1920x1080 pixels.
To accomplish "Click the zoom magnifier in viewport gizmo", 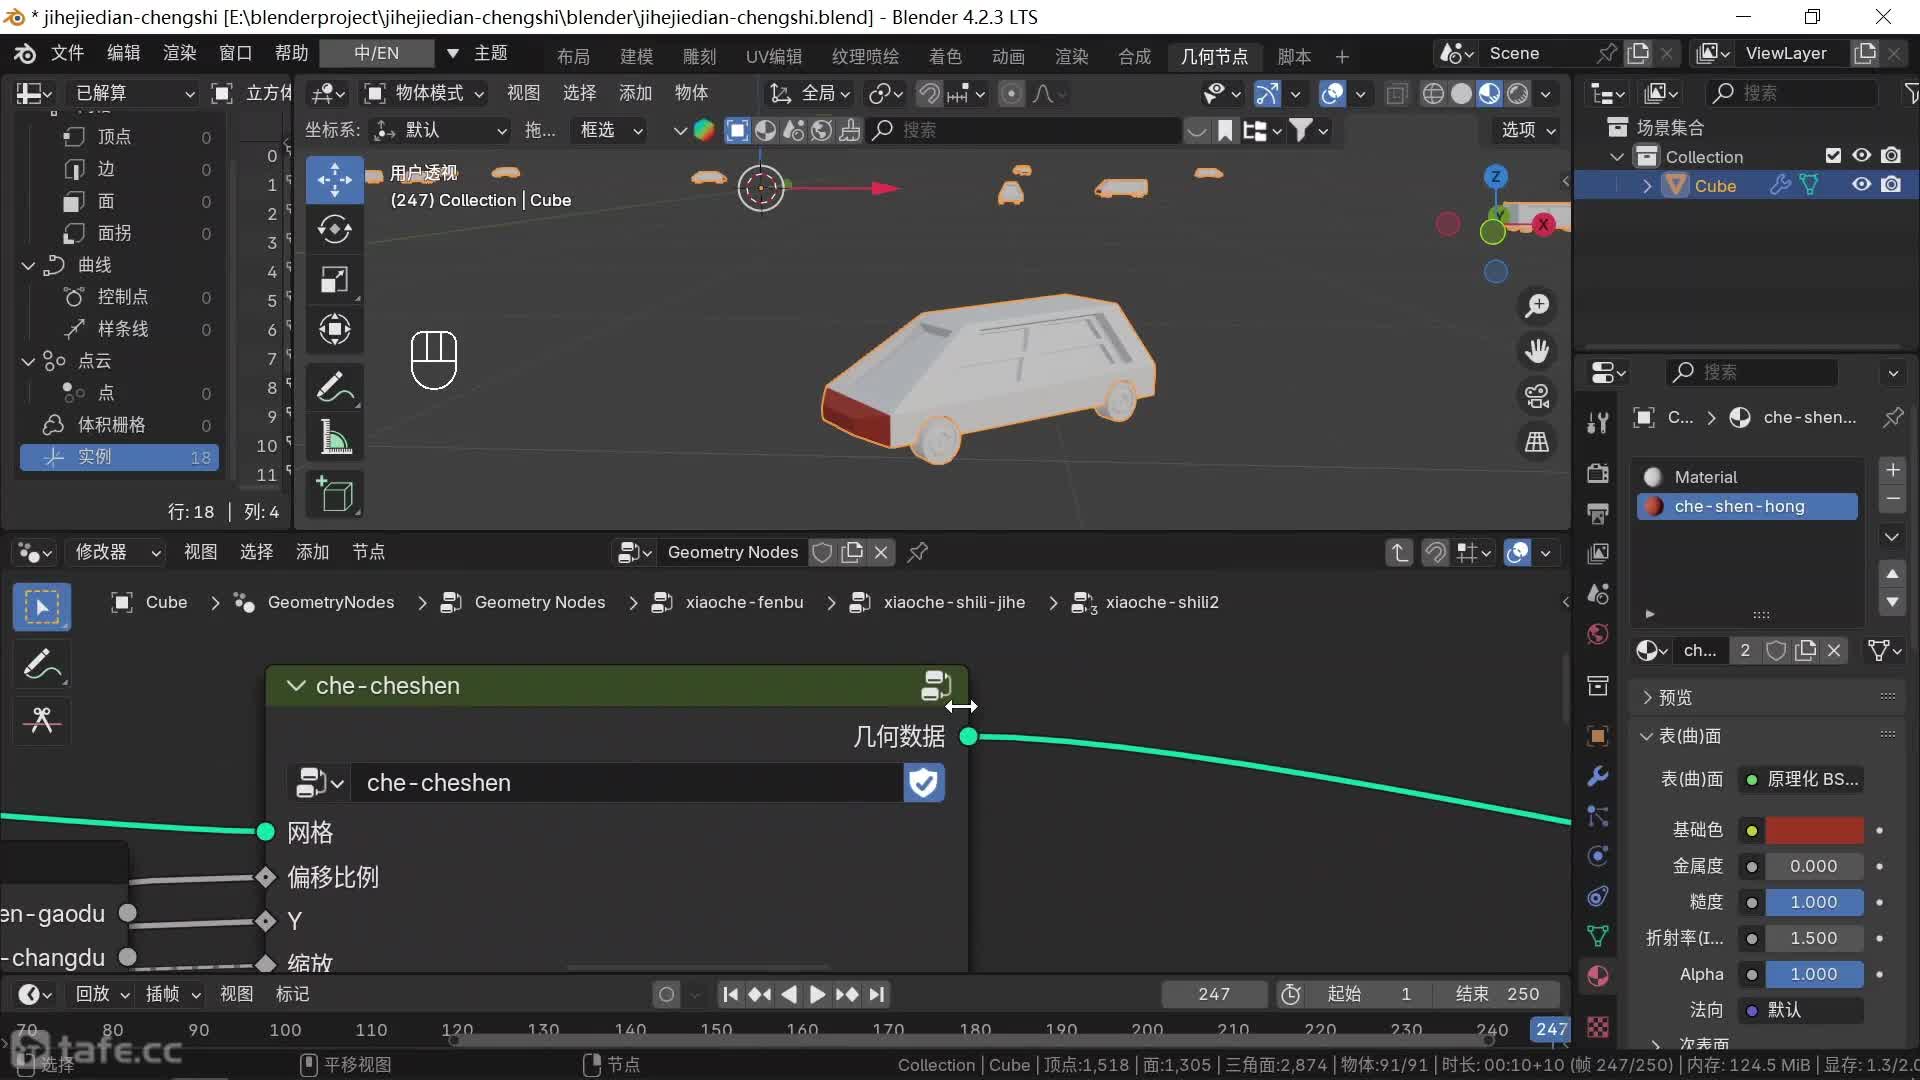I will (1537, 305).
